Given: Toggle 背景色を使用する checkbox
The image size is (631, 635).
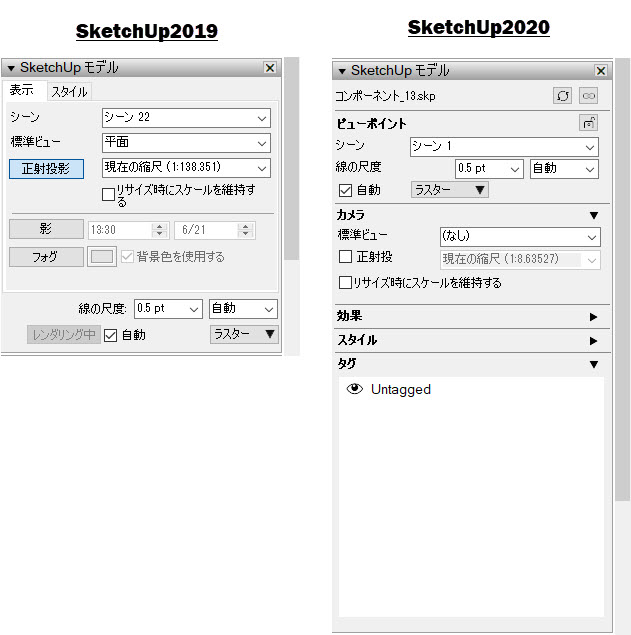Looking at the screenshot, I should click(127, 256).
